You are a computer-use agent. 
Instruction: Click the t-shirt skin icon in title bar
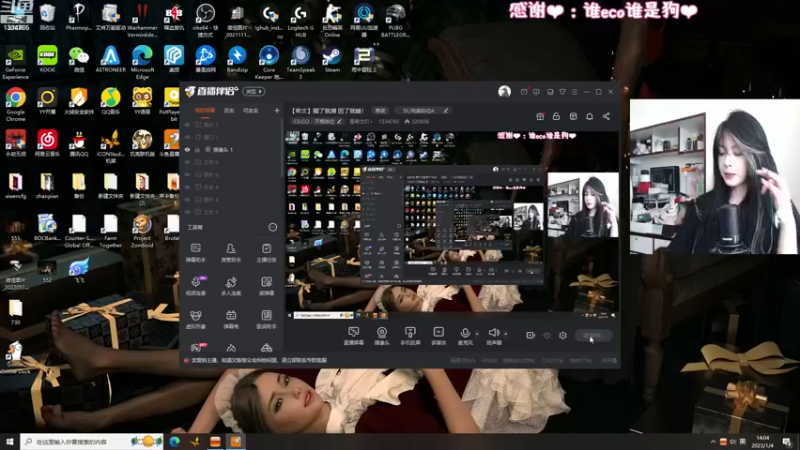coord(562,92)
